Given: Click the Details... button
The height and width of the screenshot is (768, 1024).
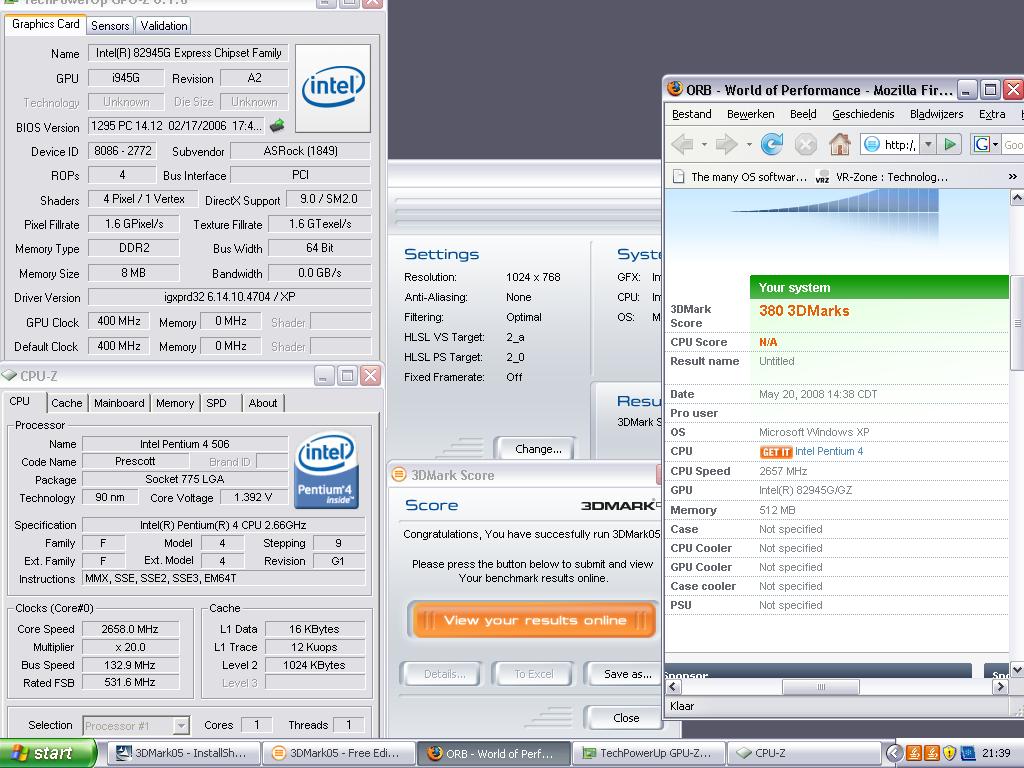Looking at the screenshot, I should pos(443,674).
